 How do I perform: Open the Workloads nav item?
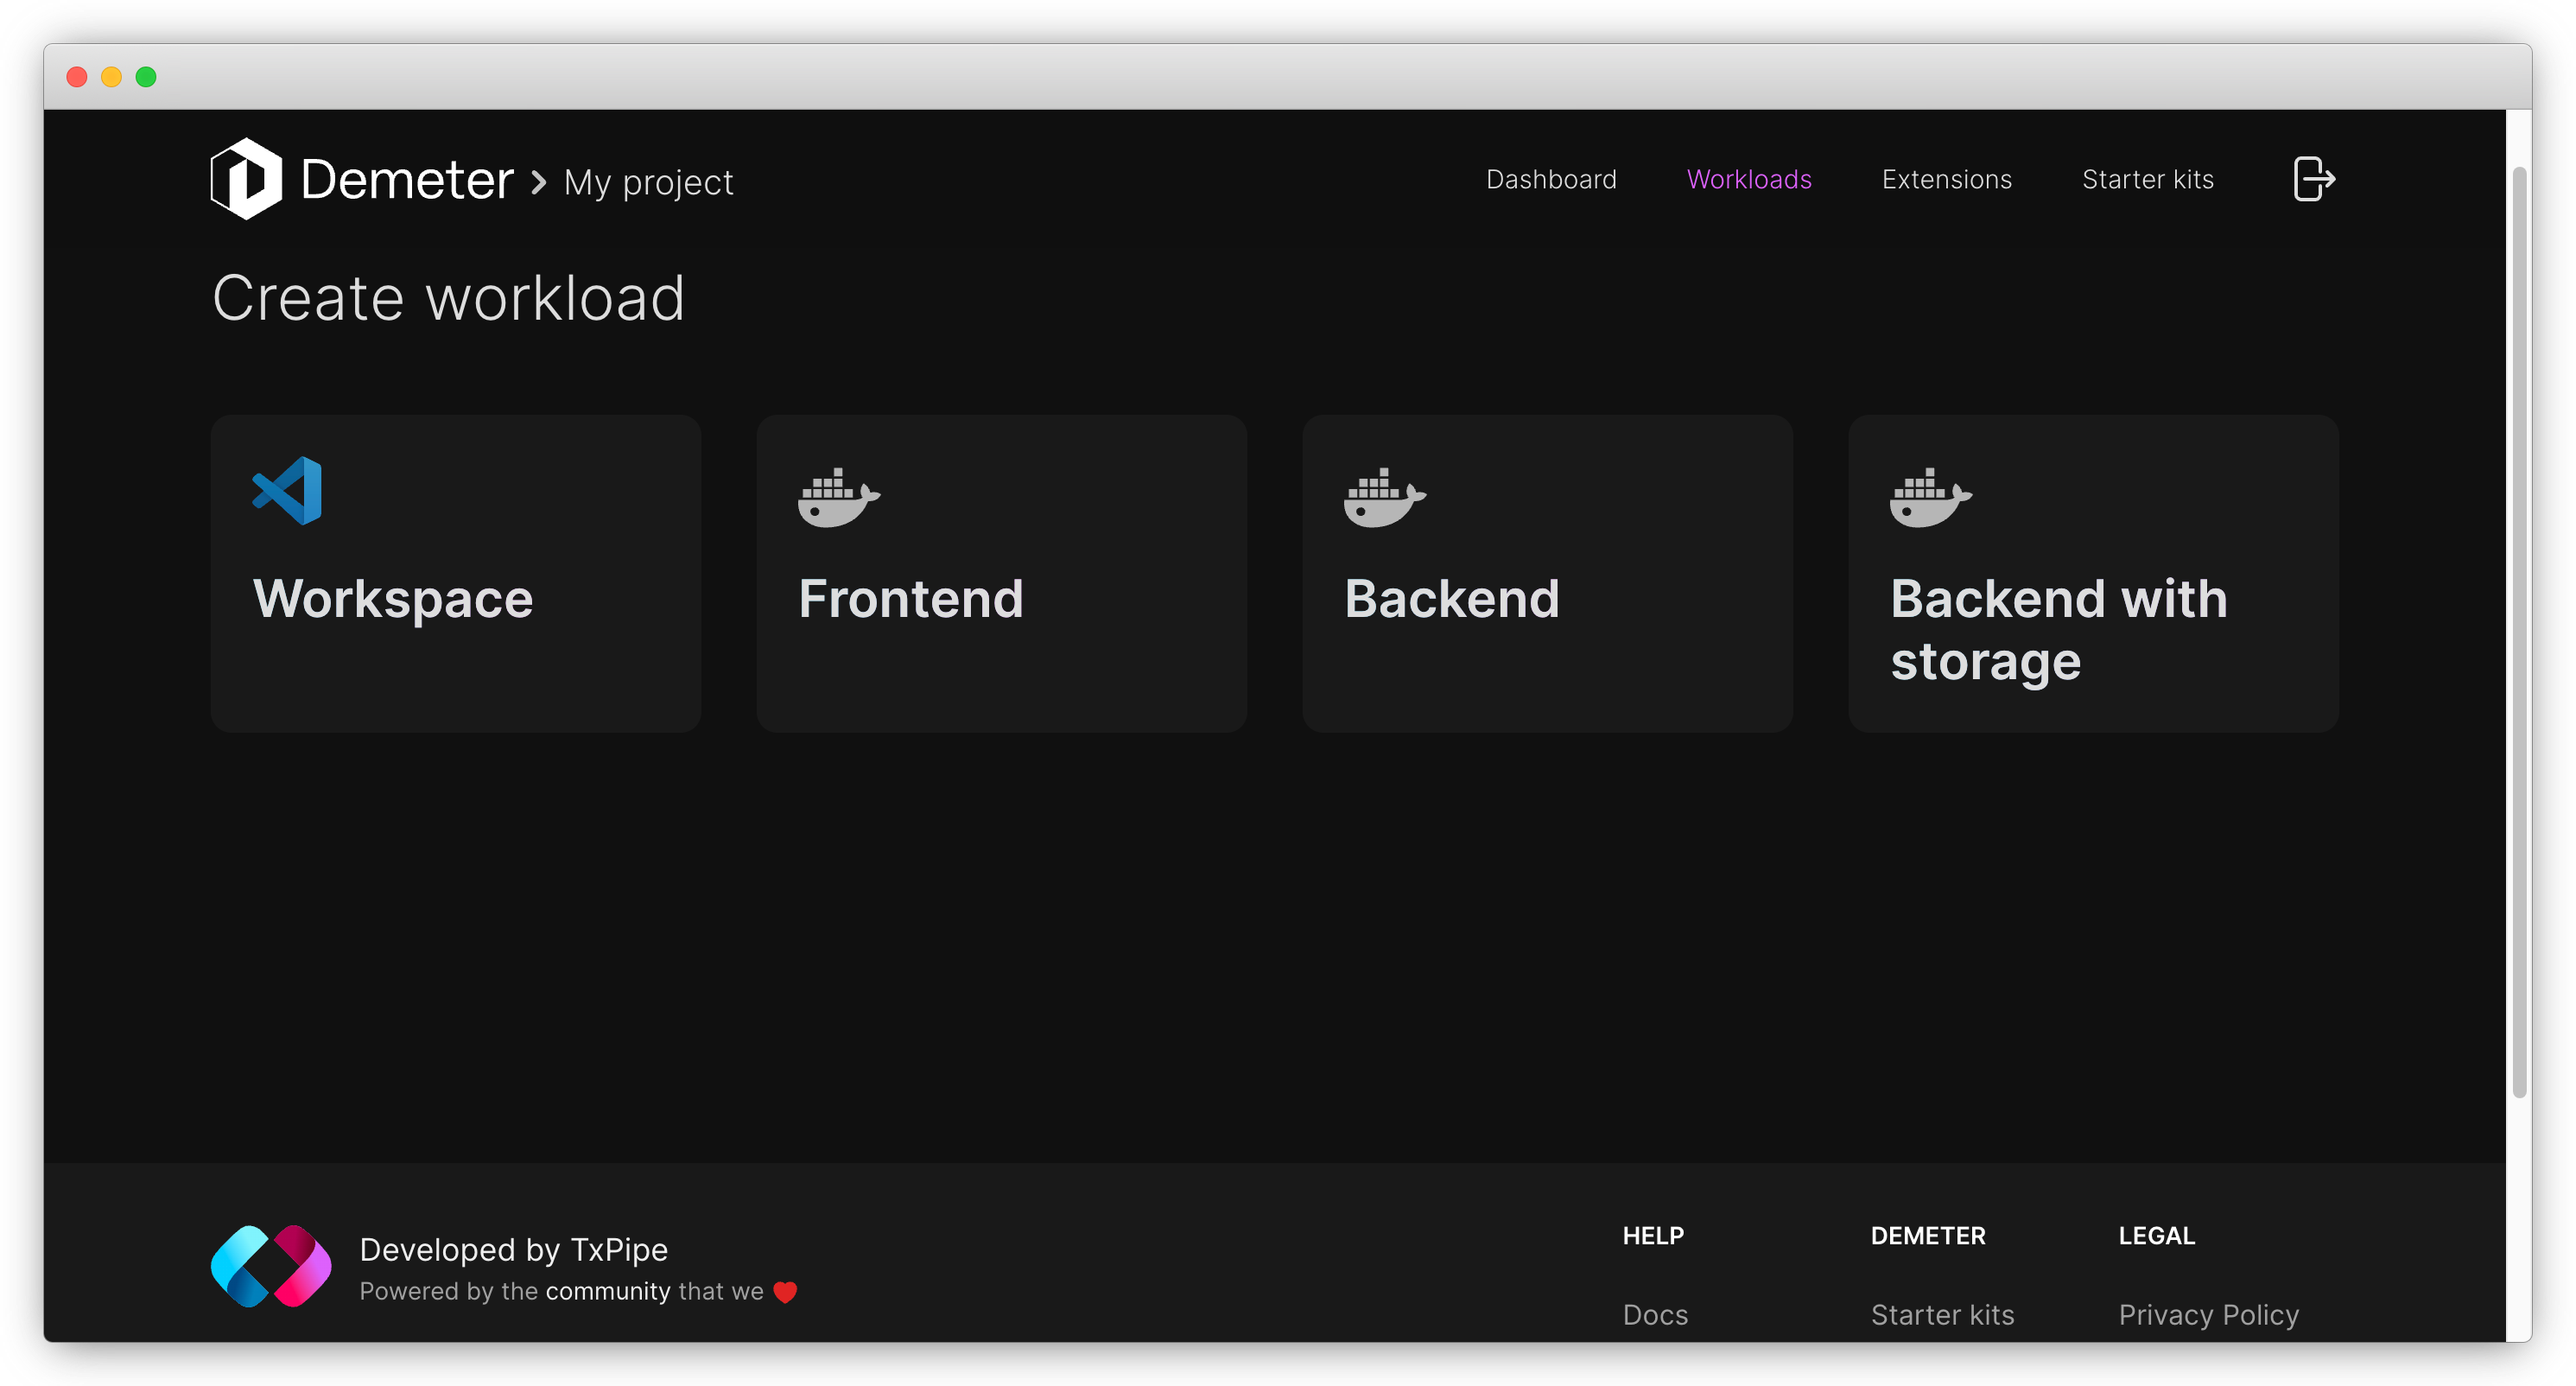pyautogui.click(x=1749, y=179)
